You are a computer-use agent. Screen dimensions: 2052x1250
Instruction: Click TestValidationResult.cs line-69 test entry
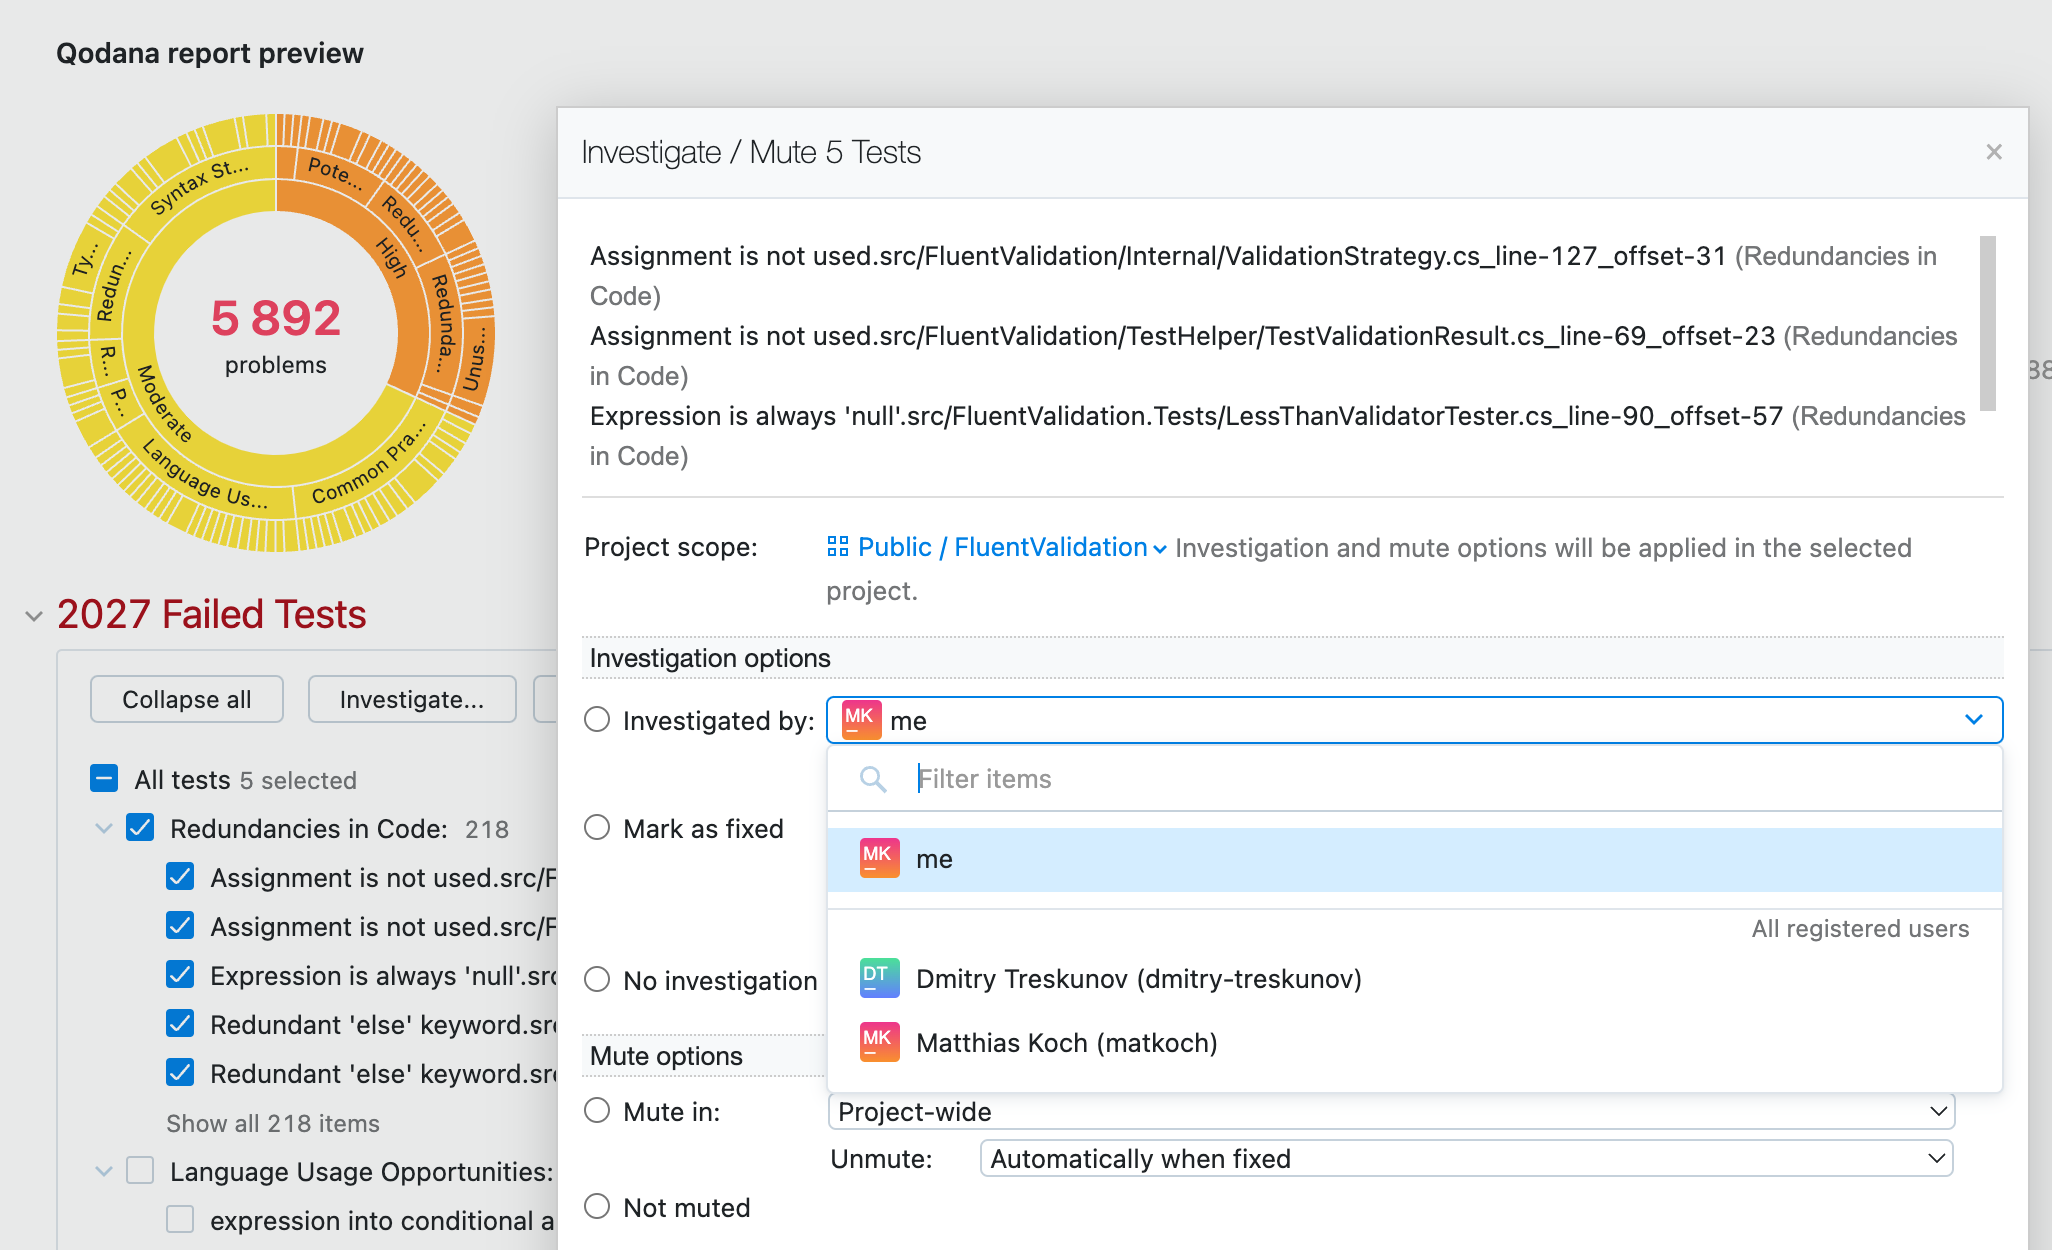(x=1273, y=356)
